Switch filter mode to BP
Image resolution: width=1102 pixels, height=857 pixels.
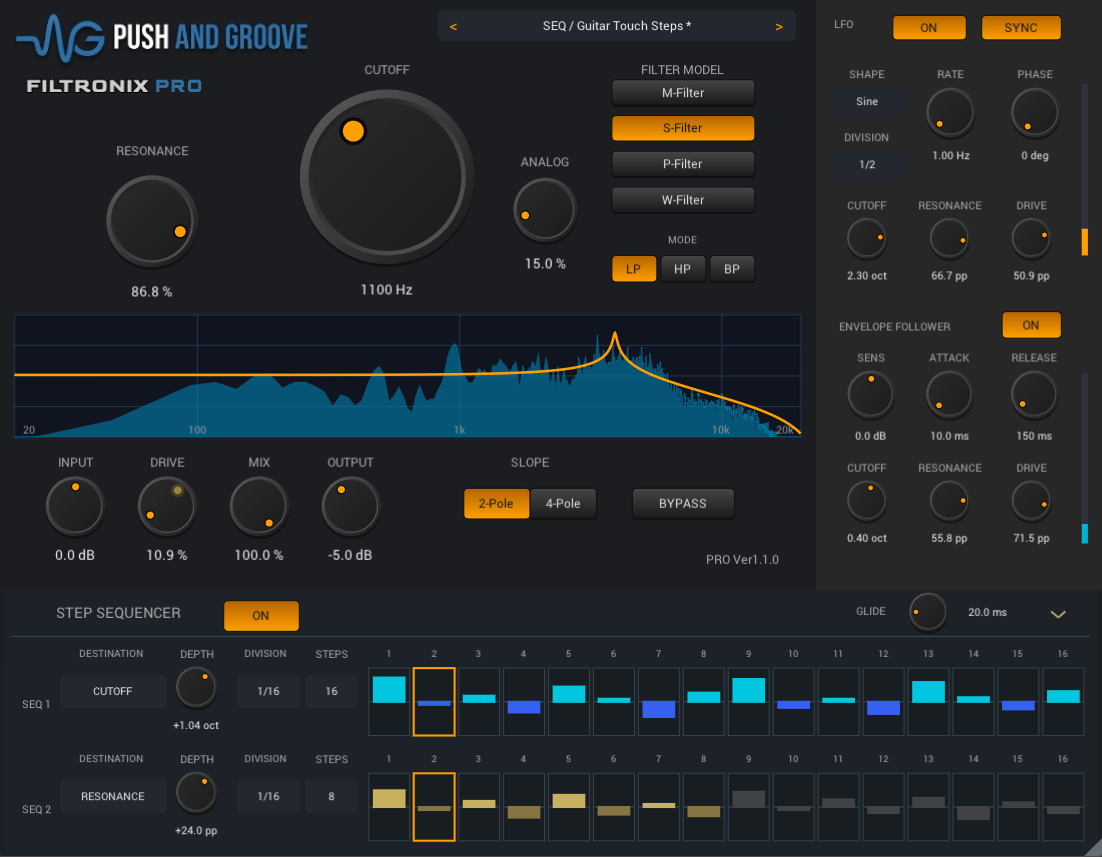click(x=732, y=269)
